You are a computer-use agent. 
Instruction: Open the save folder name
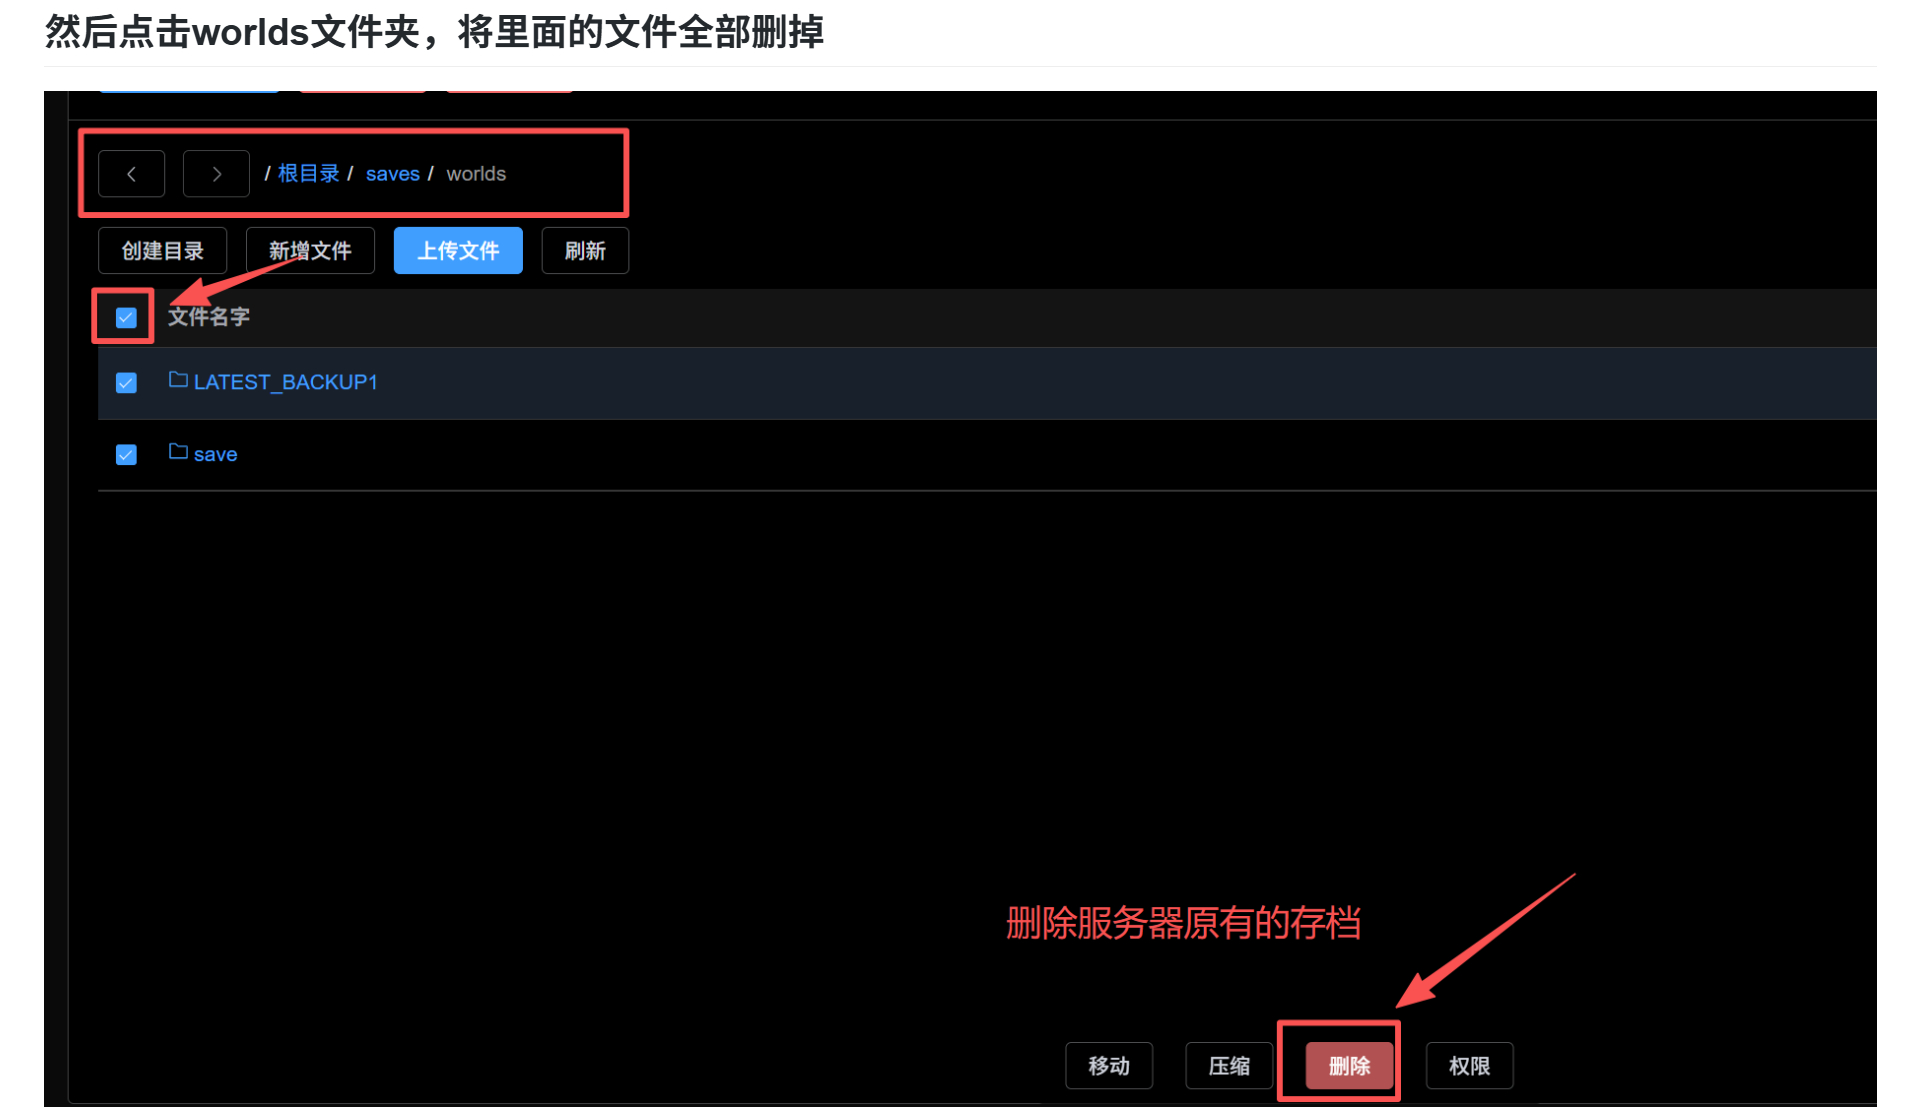(215, 454)
